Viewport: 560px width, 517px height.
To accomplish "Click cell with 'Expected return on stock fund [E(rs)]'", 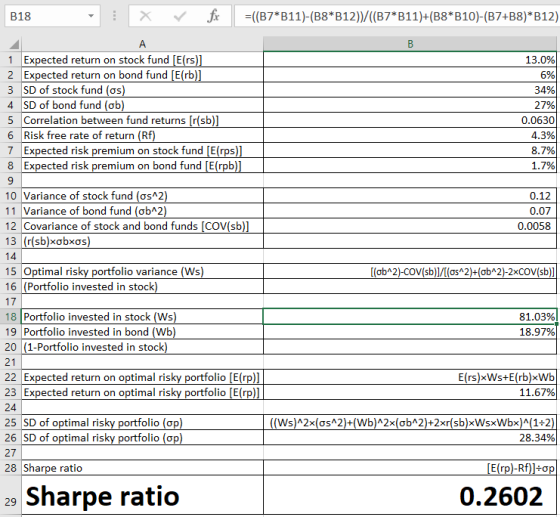I will pos(142,60).
